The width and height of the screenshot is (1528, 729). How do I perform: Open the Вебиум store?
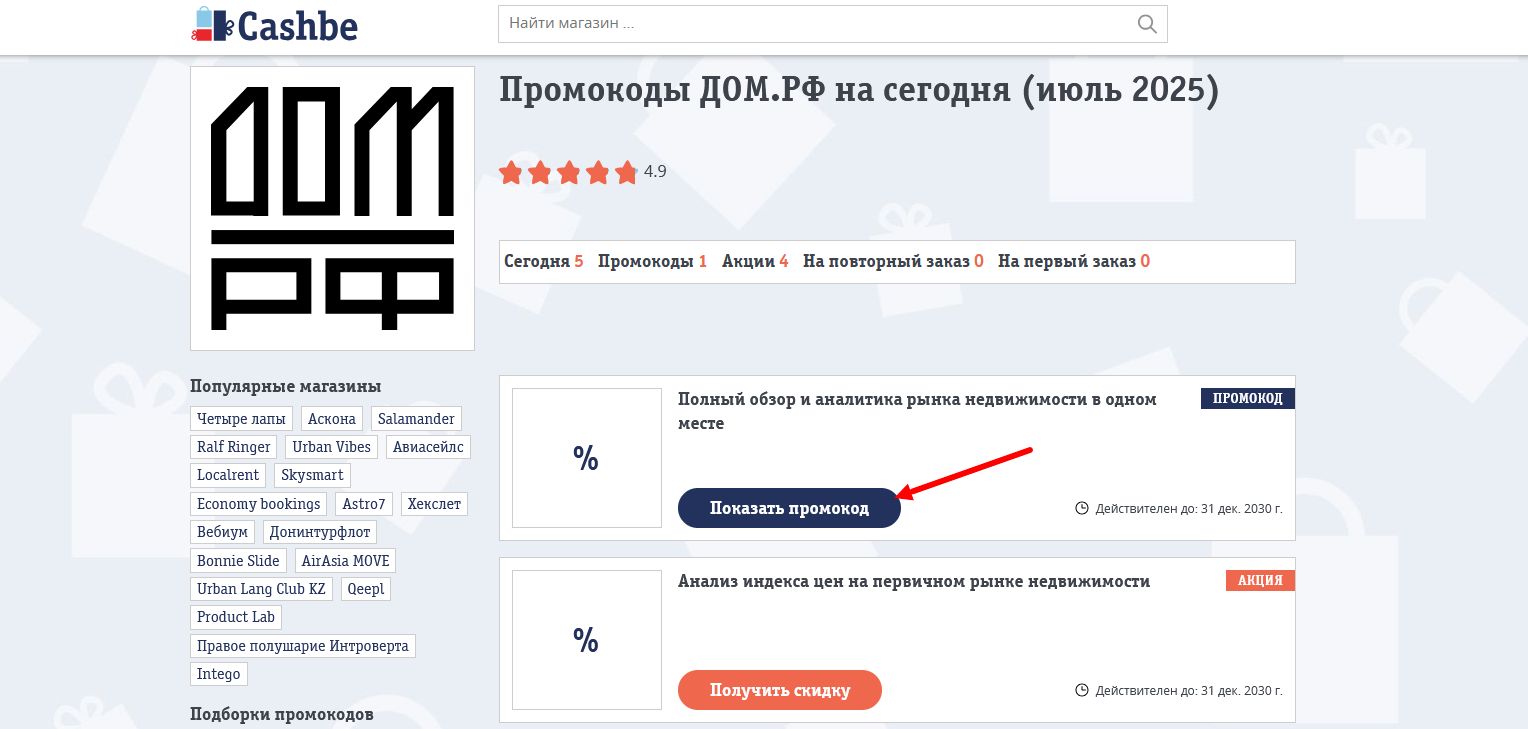click(x=223, y=532)
